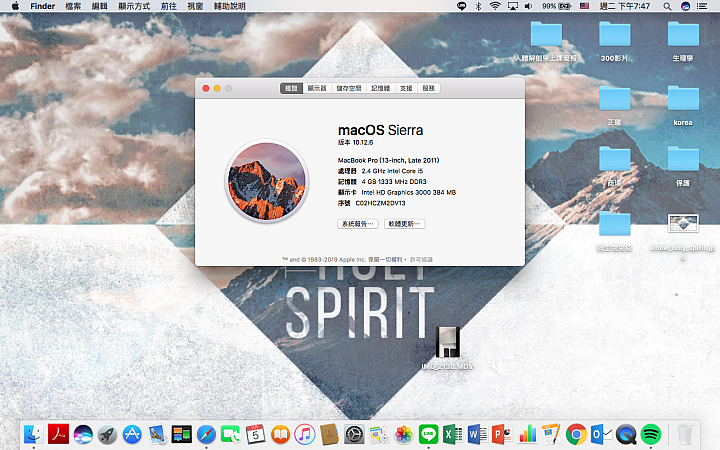Open Outlook from the Dock
Image resolution: width=720 pixels, height=450 pixels.
601,434
